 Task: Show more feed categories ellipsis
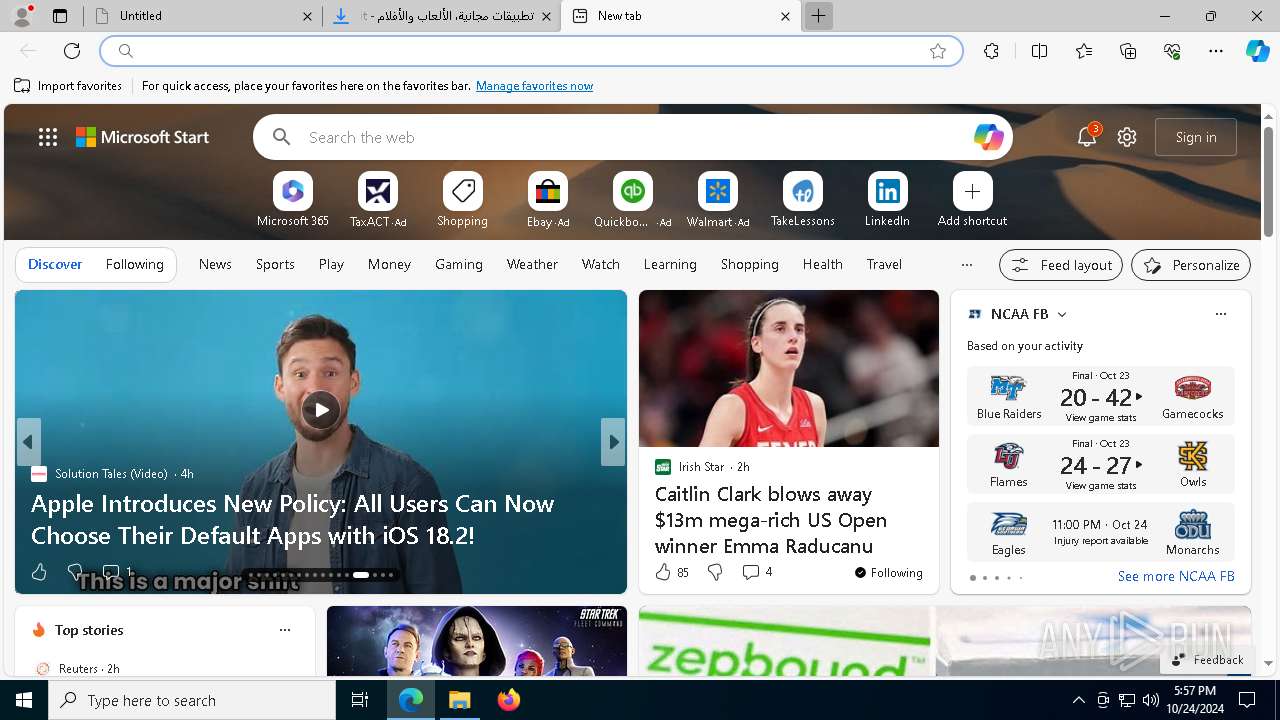click(x=966, y=265)
